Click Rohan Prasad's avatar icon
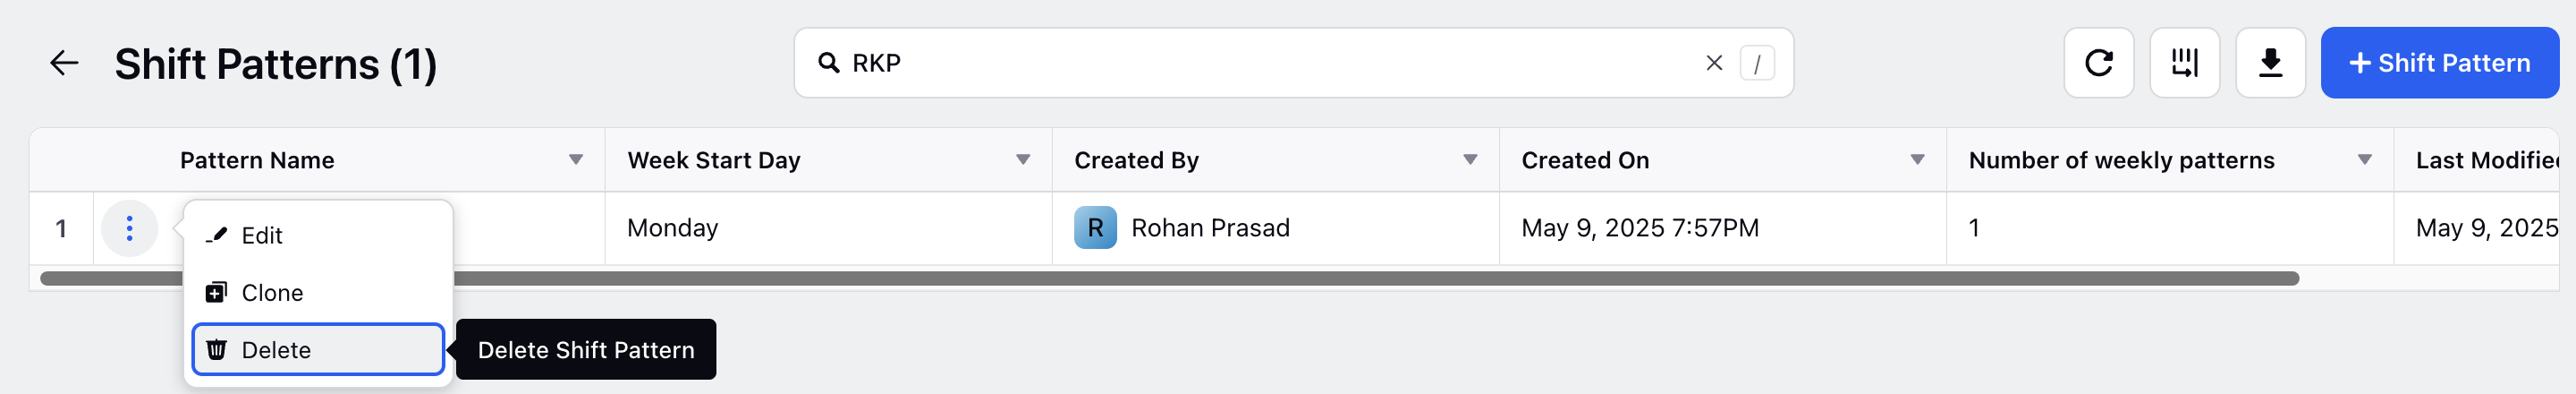2576x394 pixels. pyautogui.click(x=1095, y=228)
